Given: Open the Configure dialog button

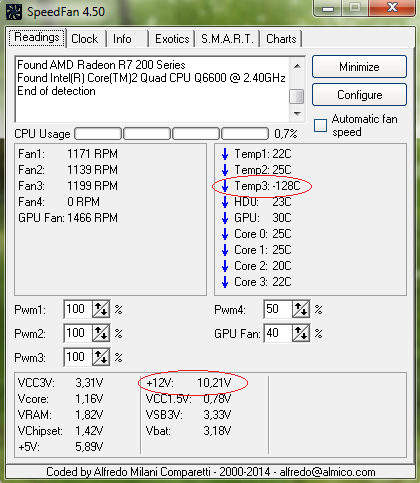Looking at the screenshot, I should point(359,95).
